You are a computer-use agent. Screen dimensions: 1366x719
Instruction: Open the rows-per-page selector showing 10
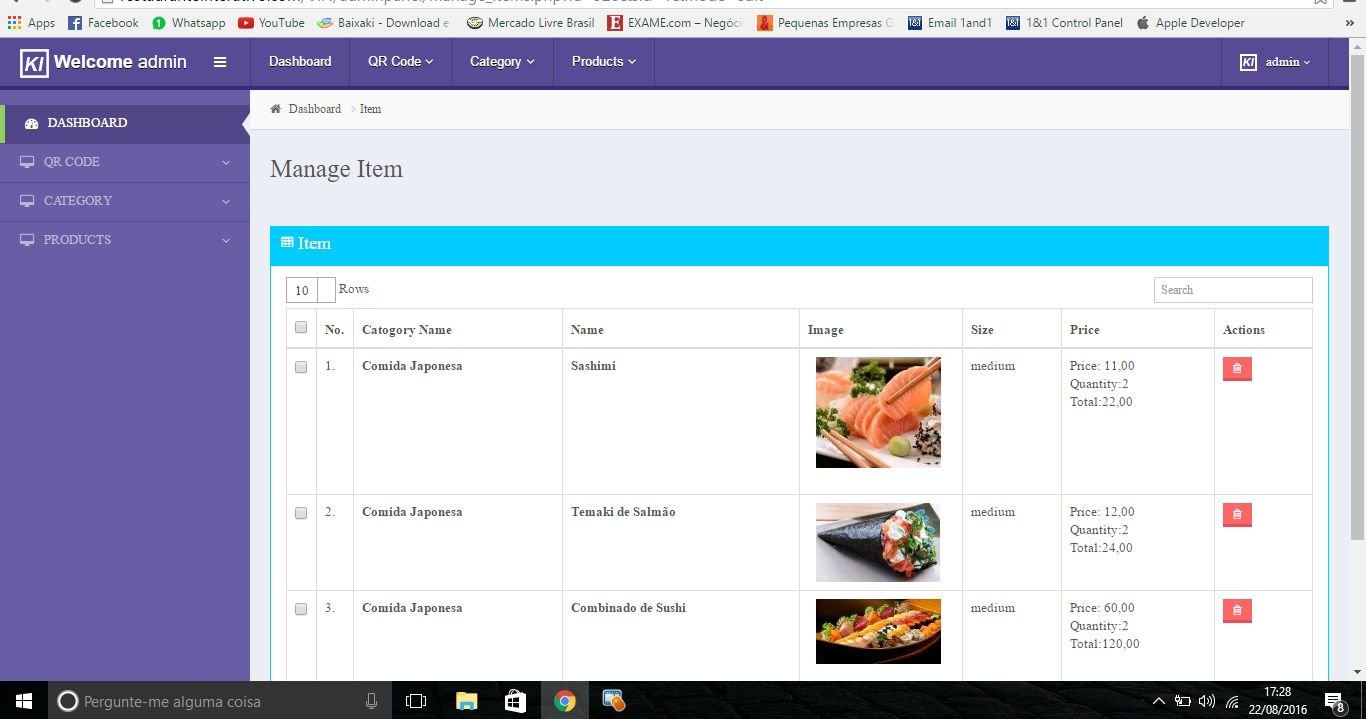[310, 290]
